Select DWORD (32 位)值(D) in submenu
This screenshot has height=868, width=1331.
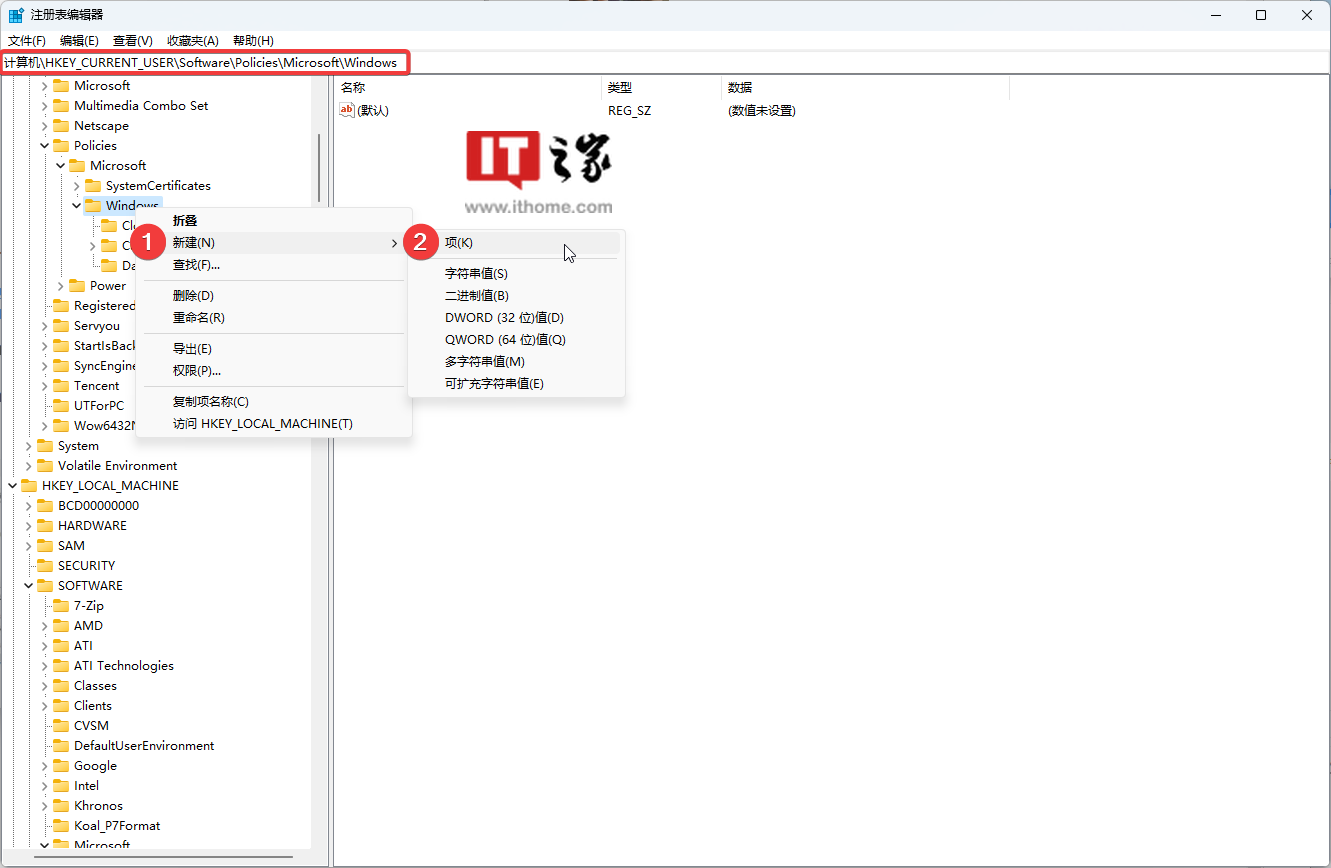click(x=504, y=318)
